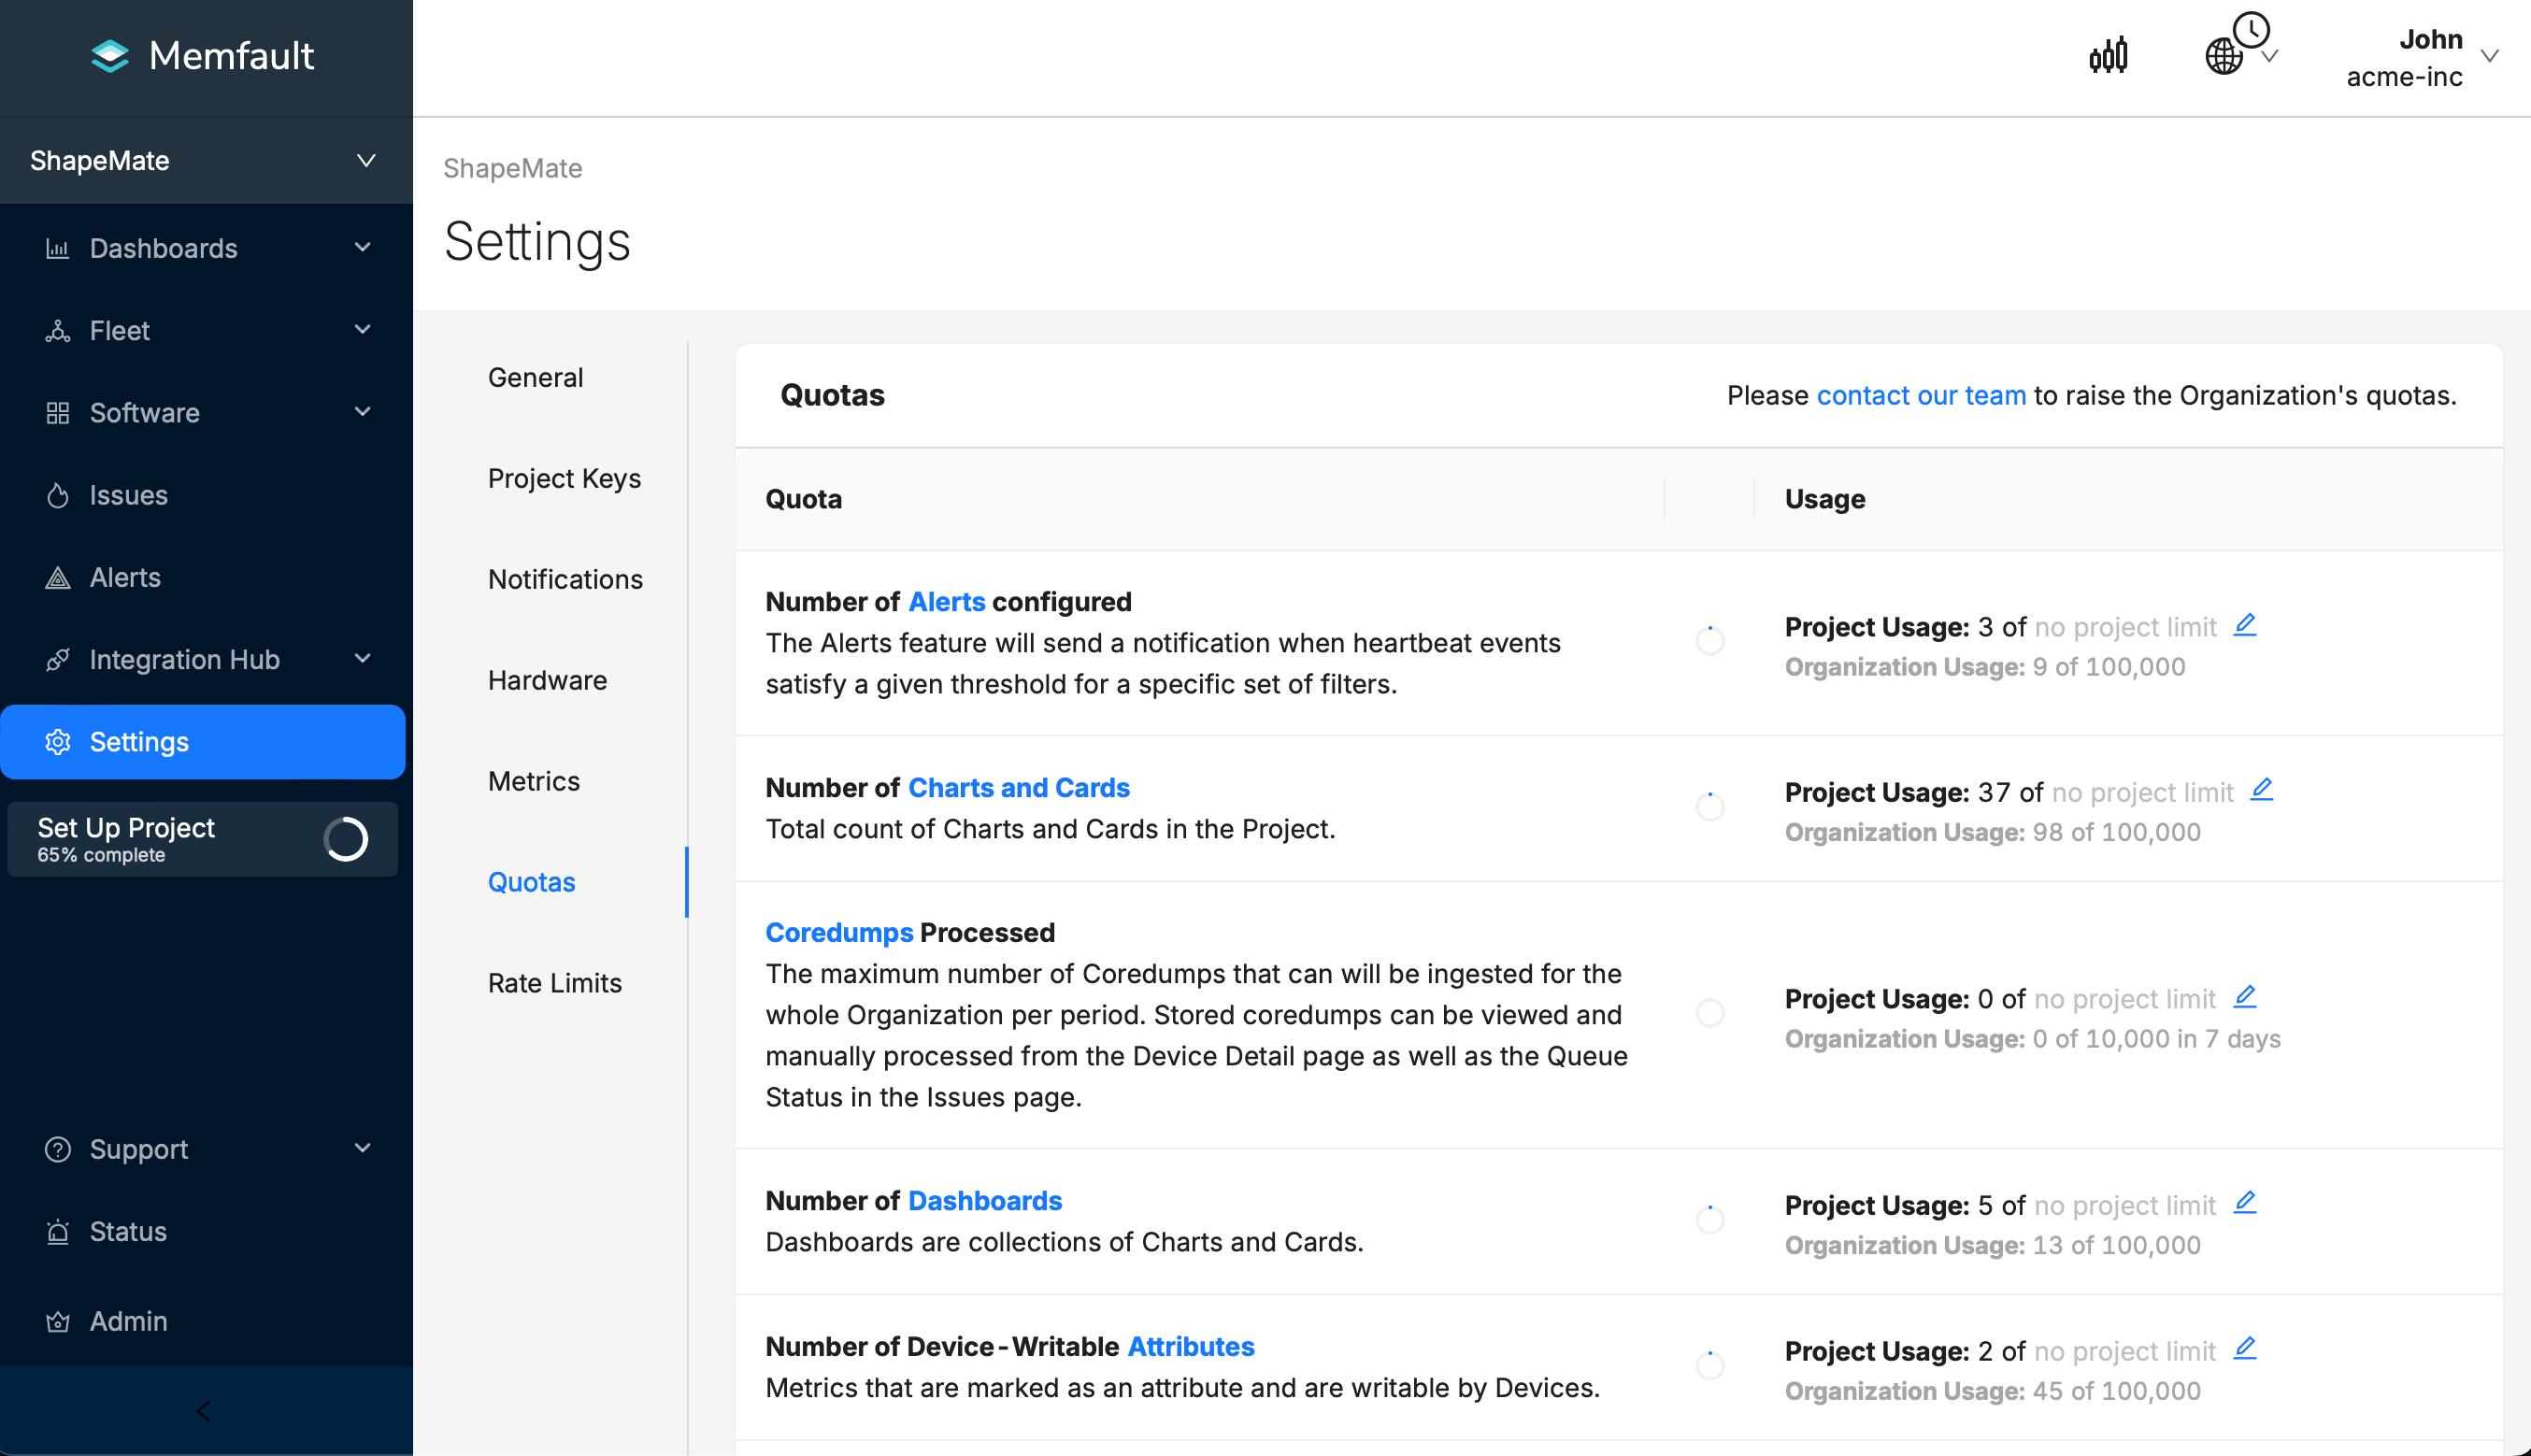2531x1456 pixels.
Task: Open the John acme-inc account menu
Action: tap(2422, 57)
